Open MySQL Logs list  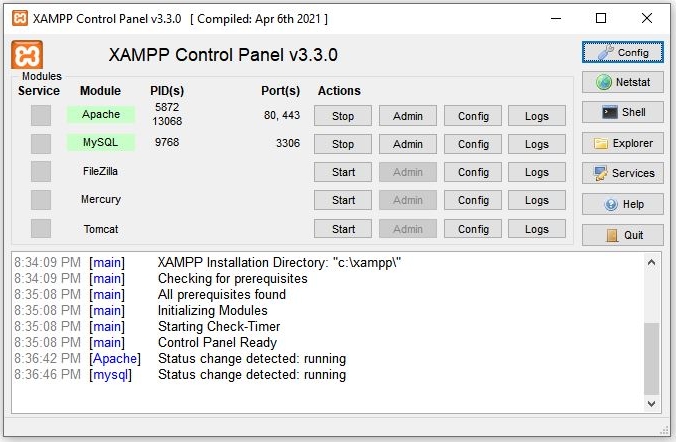(x=537, y=144)
